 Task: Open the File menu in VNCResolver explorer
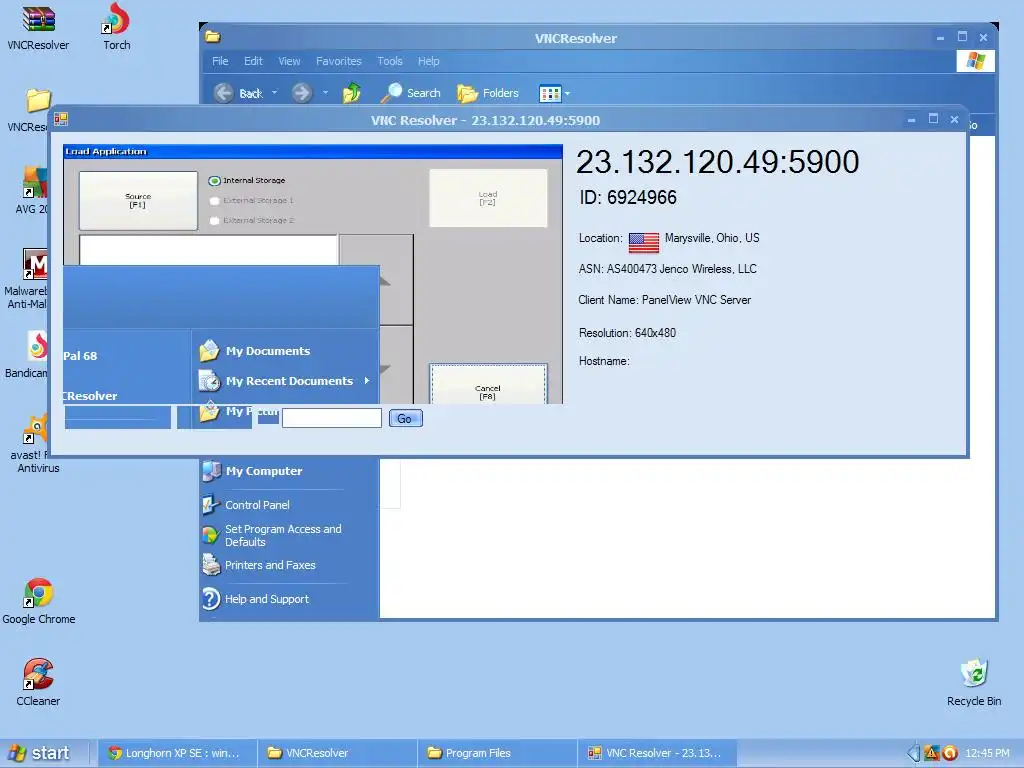point(220,61)
